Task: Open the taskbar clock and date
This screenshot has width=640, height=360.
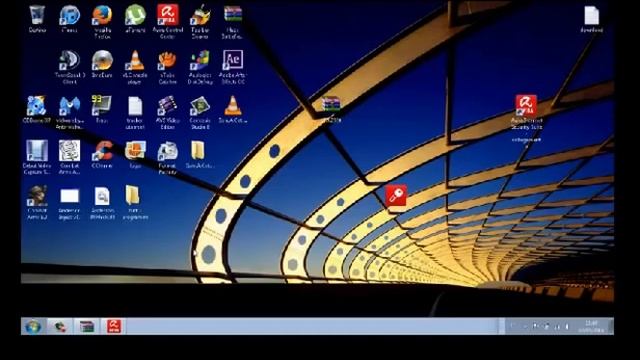Action: pos(591,327)
